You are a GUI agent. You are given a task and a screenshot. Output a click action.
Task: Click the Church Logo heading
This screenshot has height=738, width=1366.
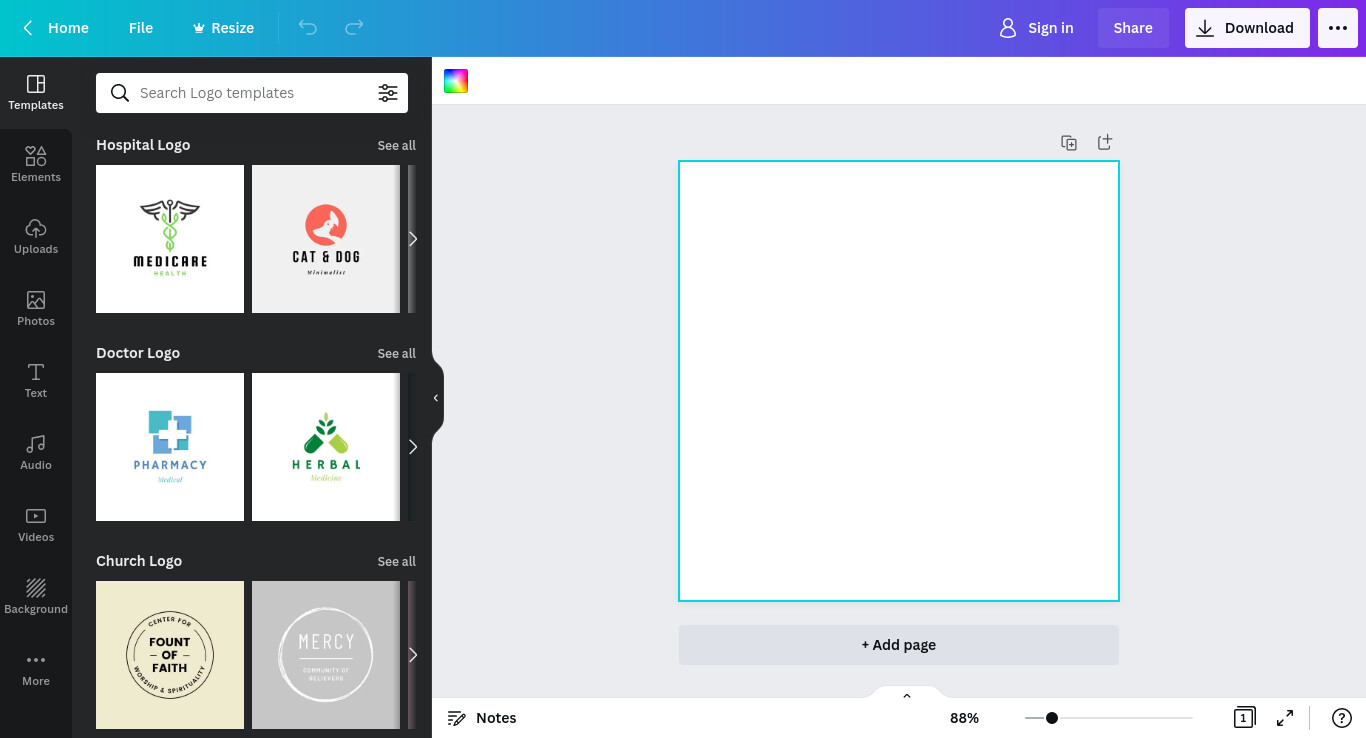[139, 561]
